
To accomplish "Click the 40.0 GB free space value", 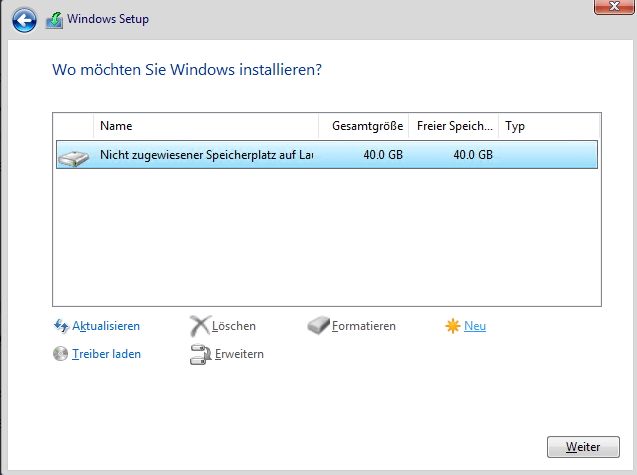I will (473, 155).
